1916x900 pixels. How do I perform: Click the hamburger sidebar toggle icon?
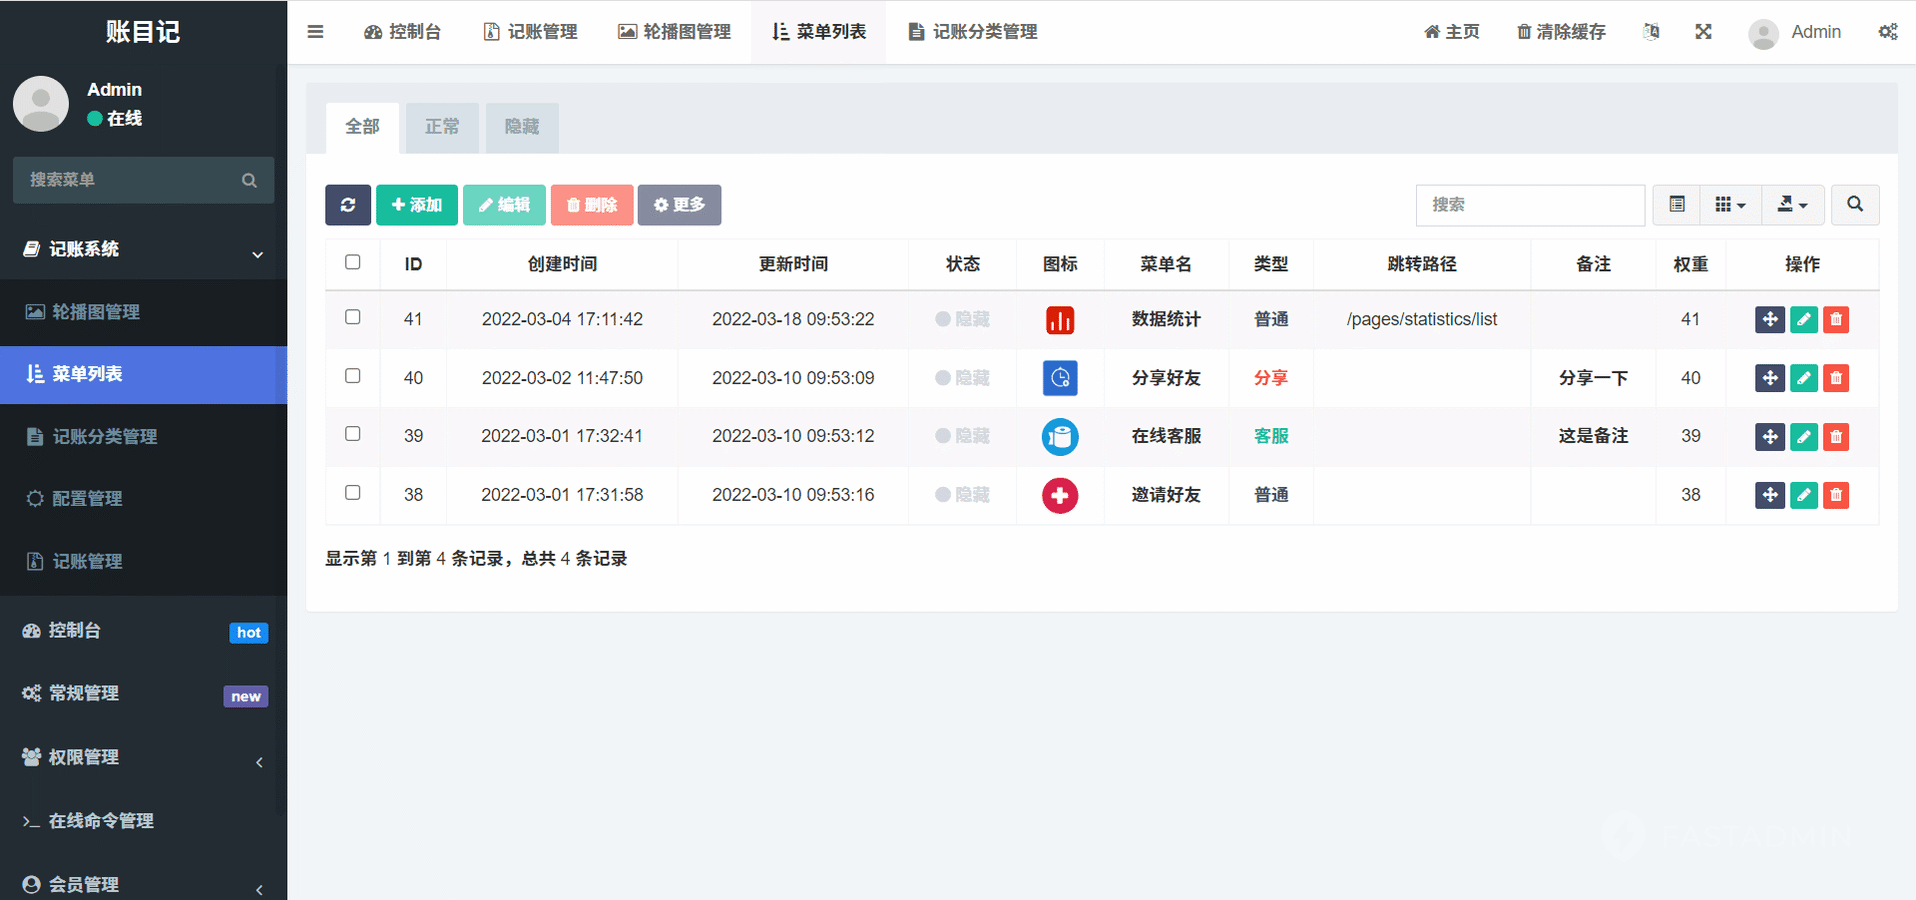point(315,32)
